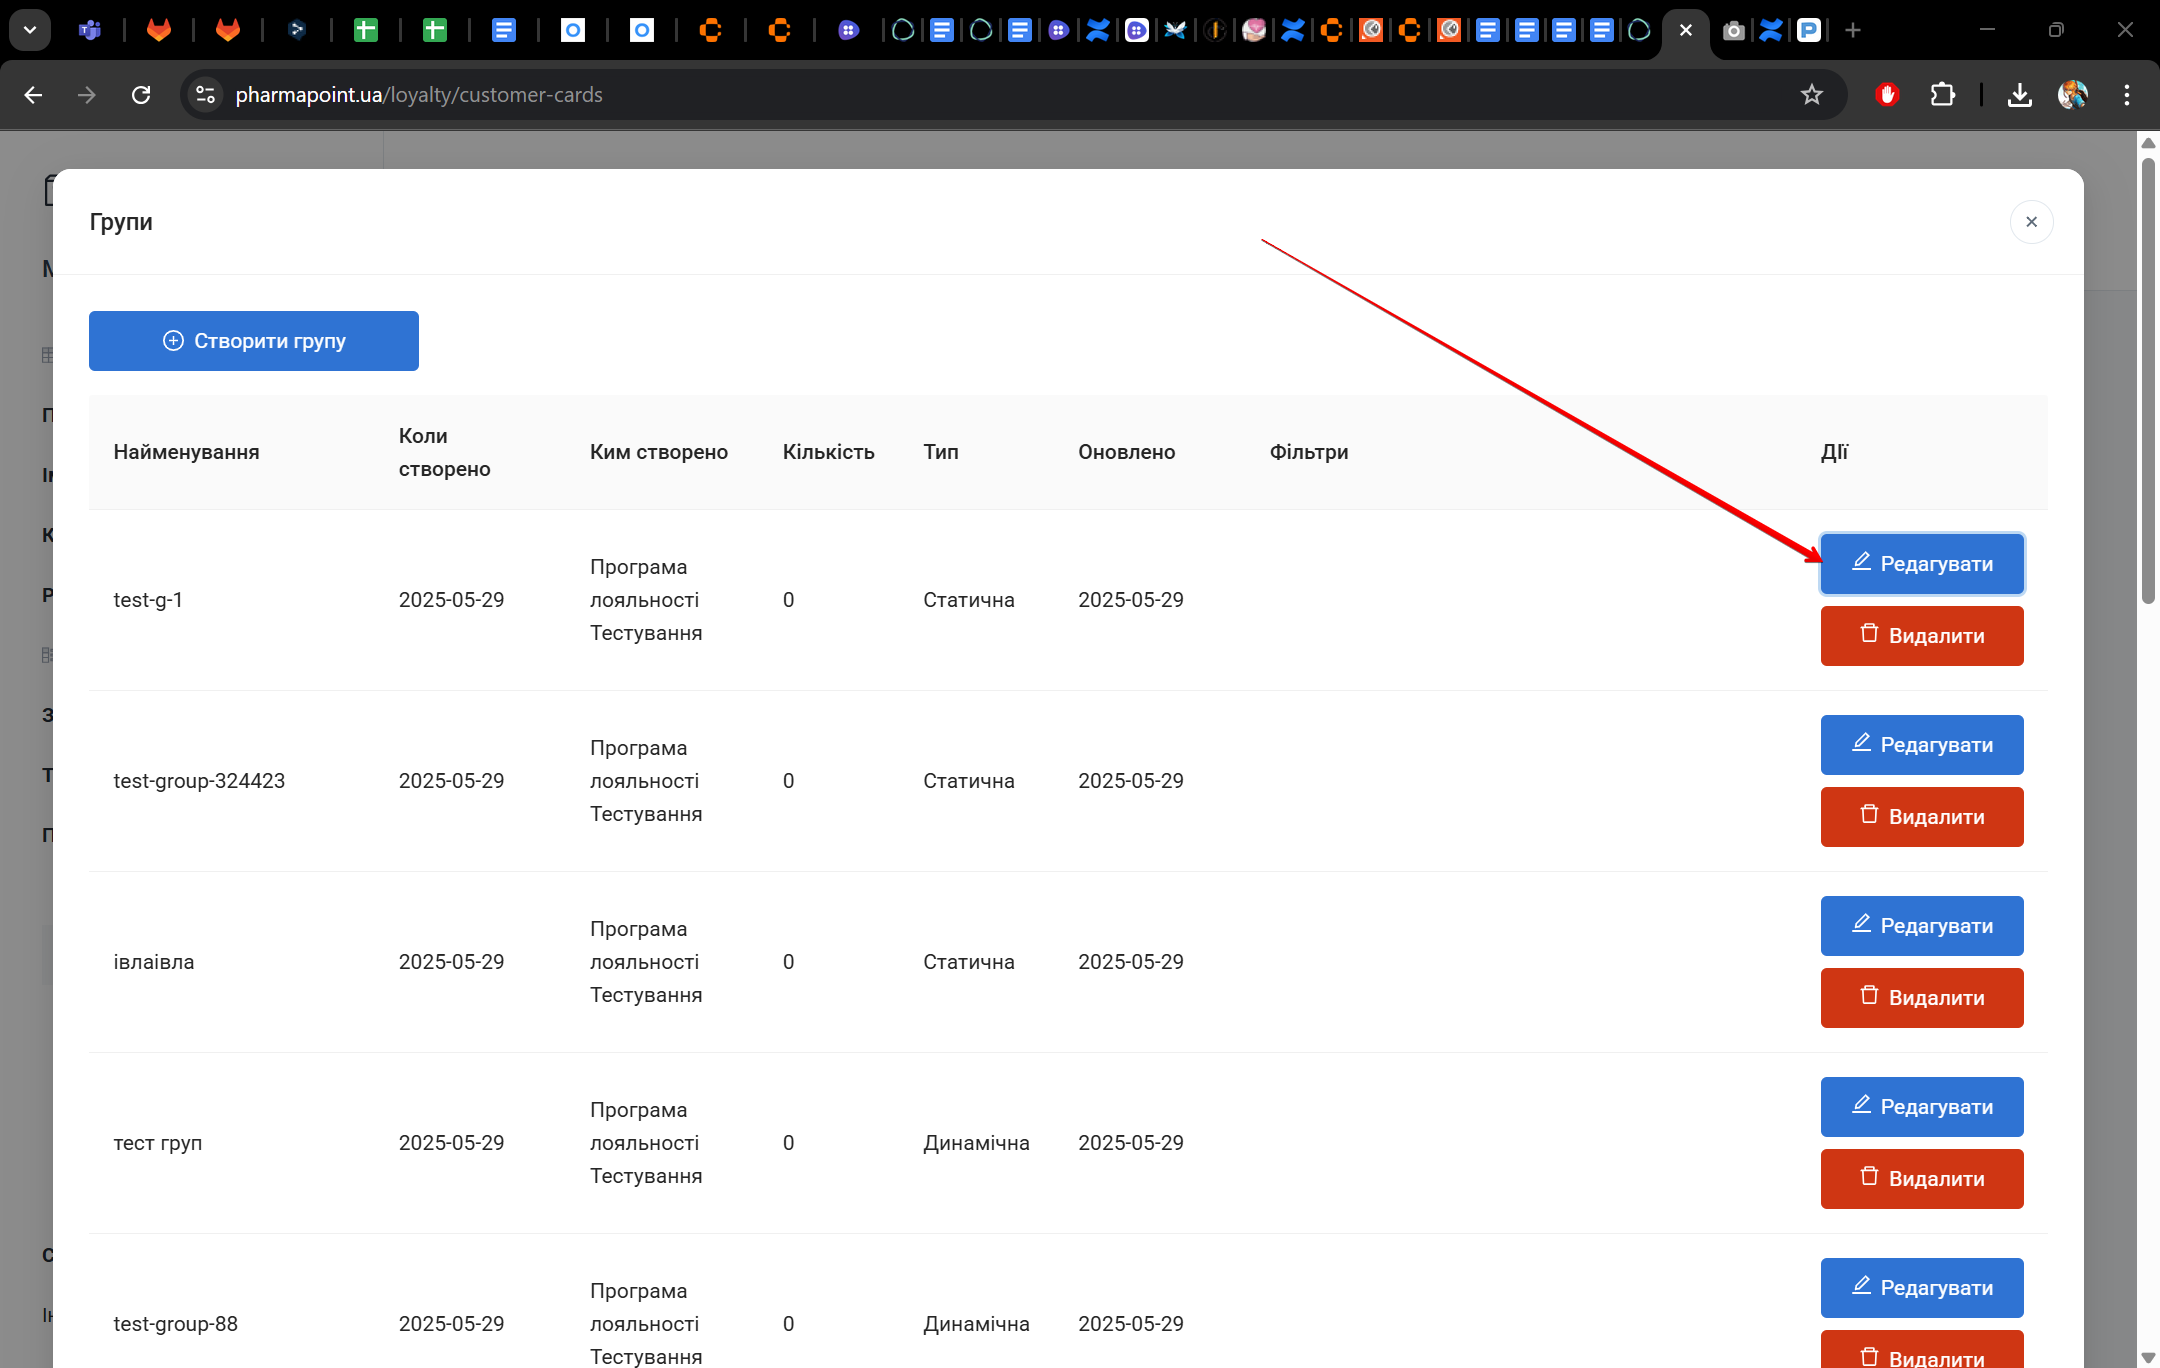Bookmark this page with star icon
The height and width of the screenshot is (1368, 2160).
(1811, 95)
